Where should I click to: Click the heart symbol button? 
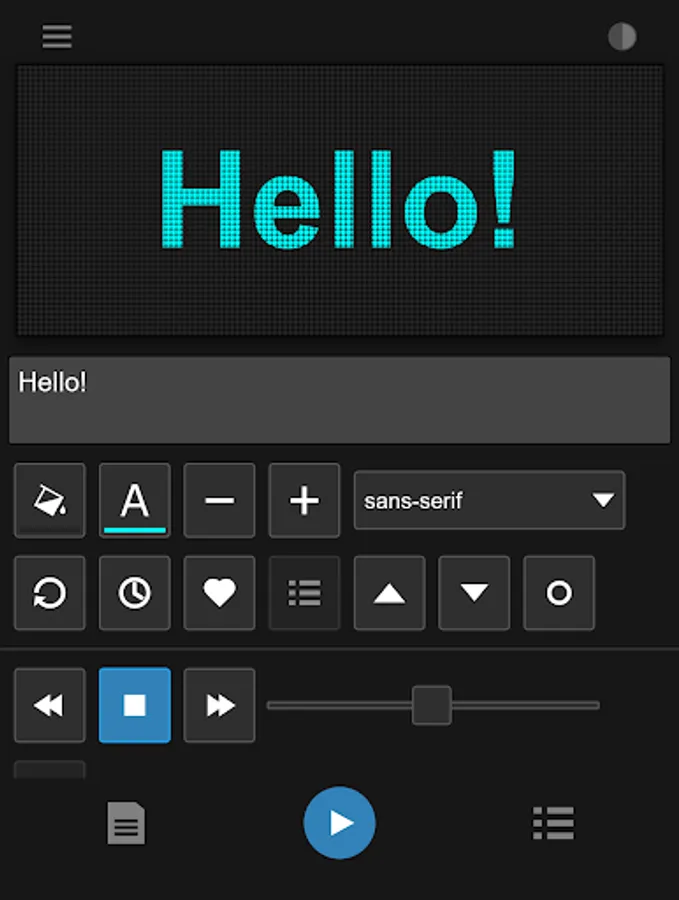219,593
